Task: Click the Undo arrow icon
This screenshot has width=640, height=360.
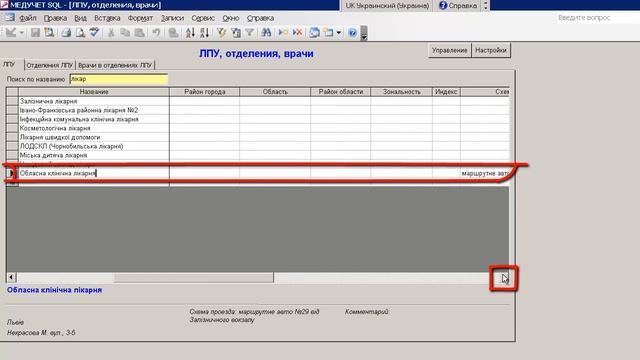Action: click(156, 33)
